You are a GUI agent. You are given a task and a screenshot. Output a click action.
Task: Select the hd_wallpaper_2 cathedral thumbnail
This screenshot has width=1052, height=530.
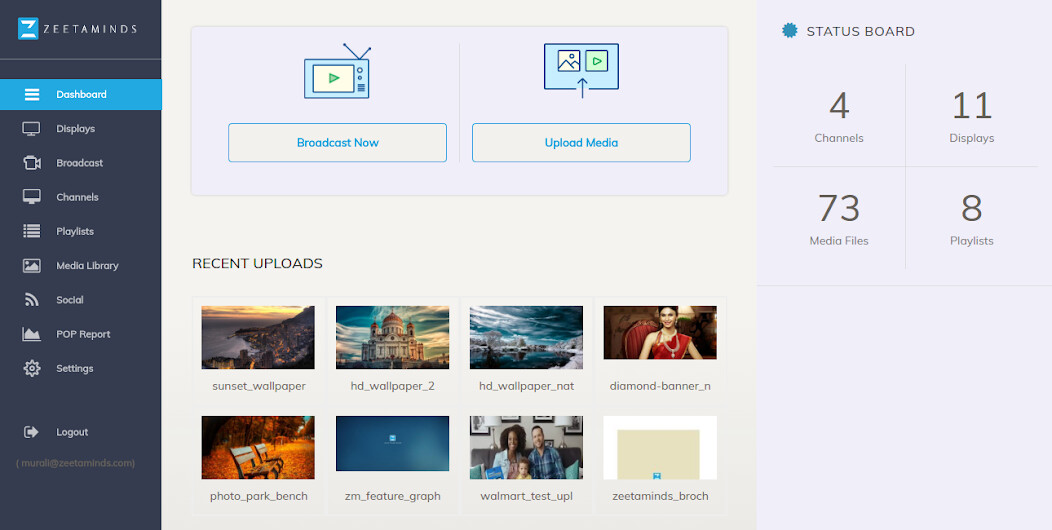392,337
